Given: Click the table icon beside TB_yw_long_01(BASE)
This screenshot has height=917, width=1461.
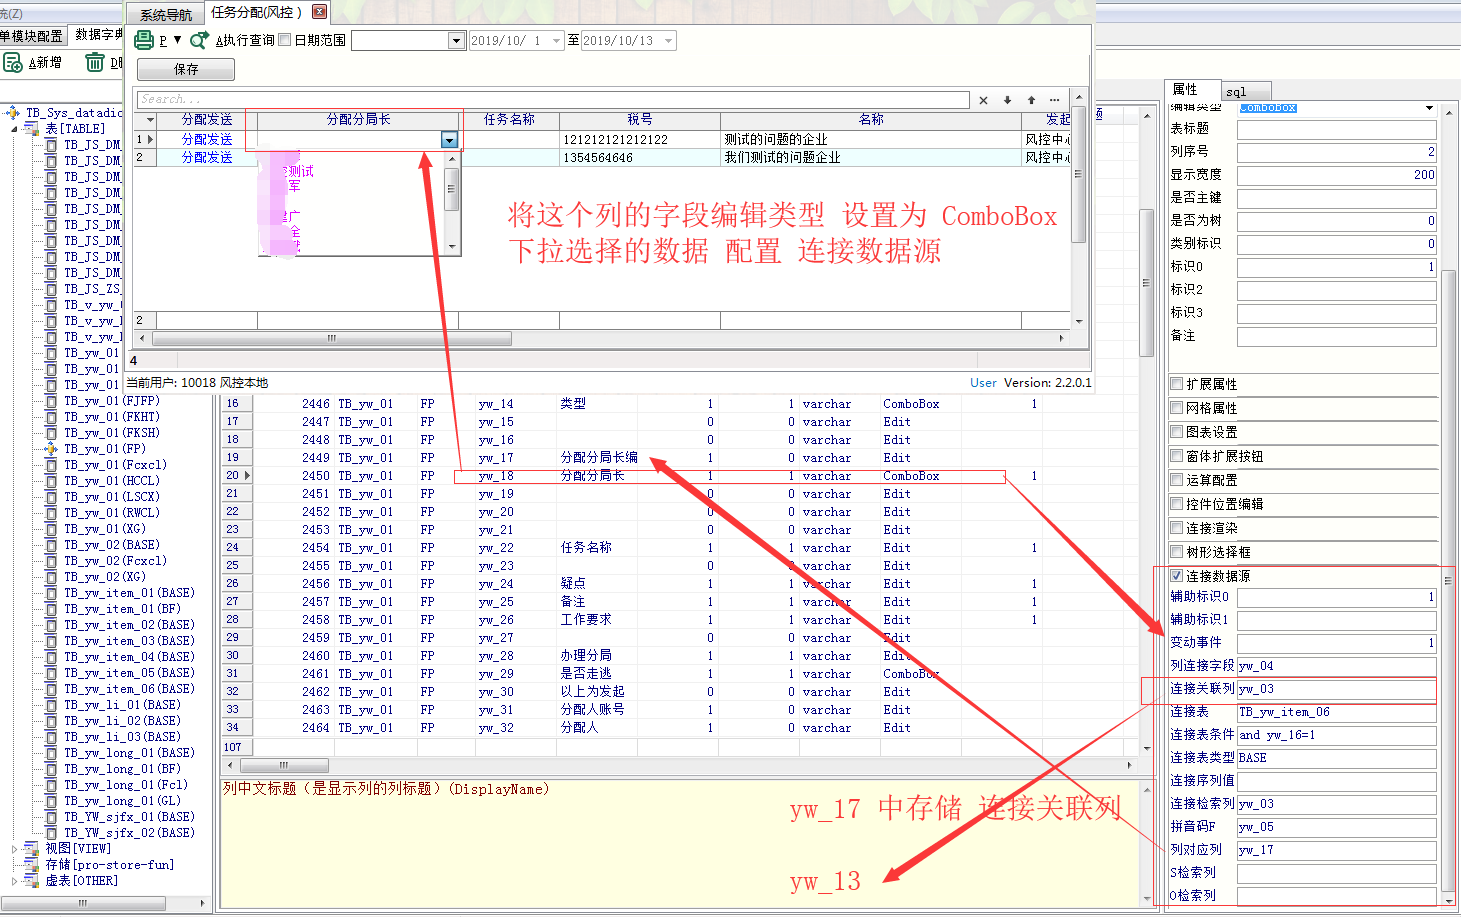Looking at the screenshot, I should click(51, 753).
